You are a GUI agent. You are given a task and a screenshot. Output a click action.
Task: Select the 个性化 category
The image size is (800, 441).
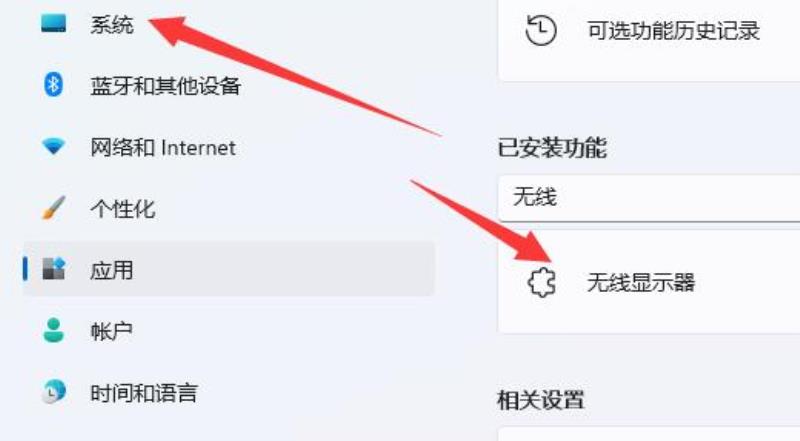[122, 209]
